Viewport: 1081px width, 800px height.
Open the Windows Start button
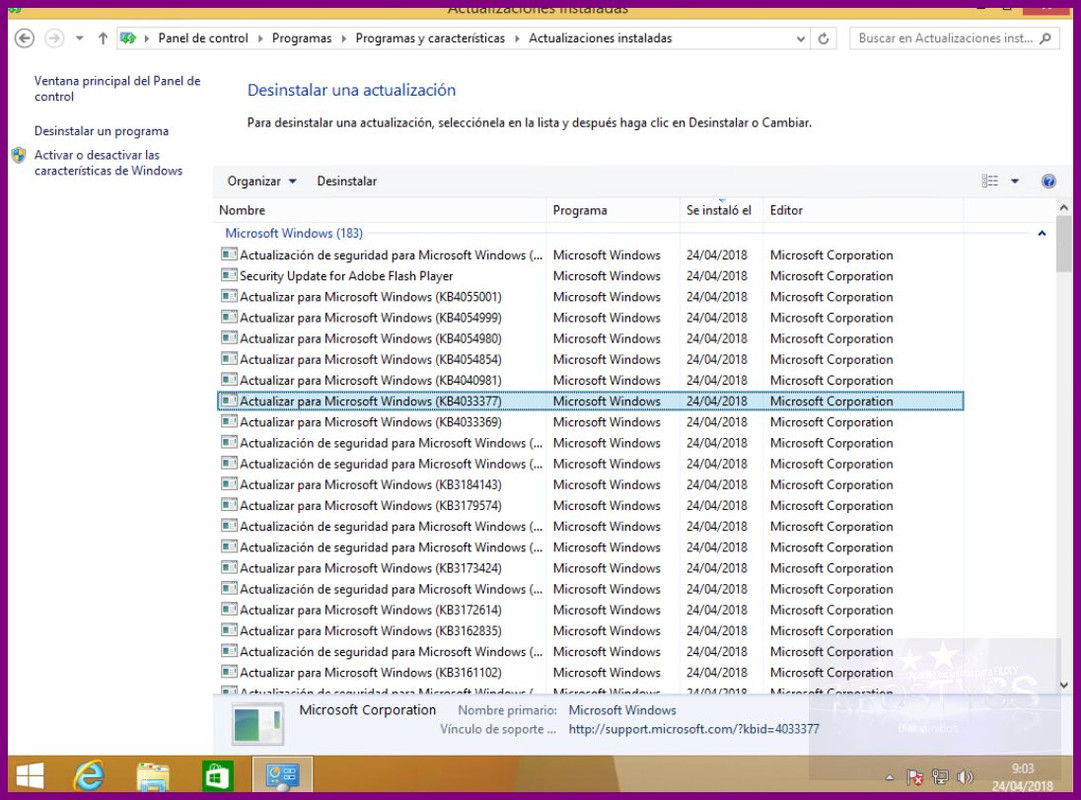(x=30, y=777)
